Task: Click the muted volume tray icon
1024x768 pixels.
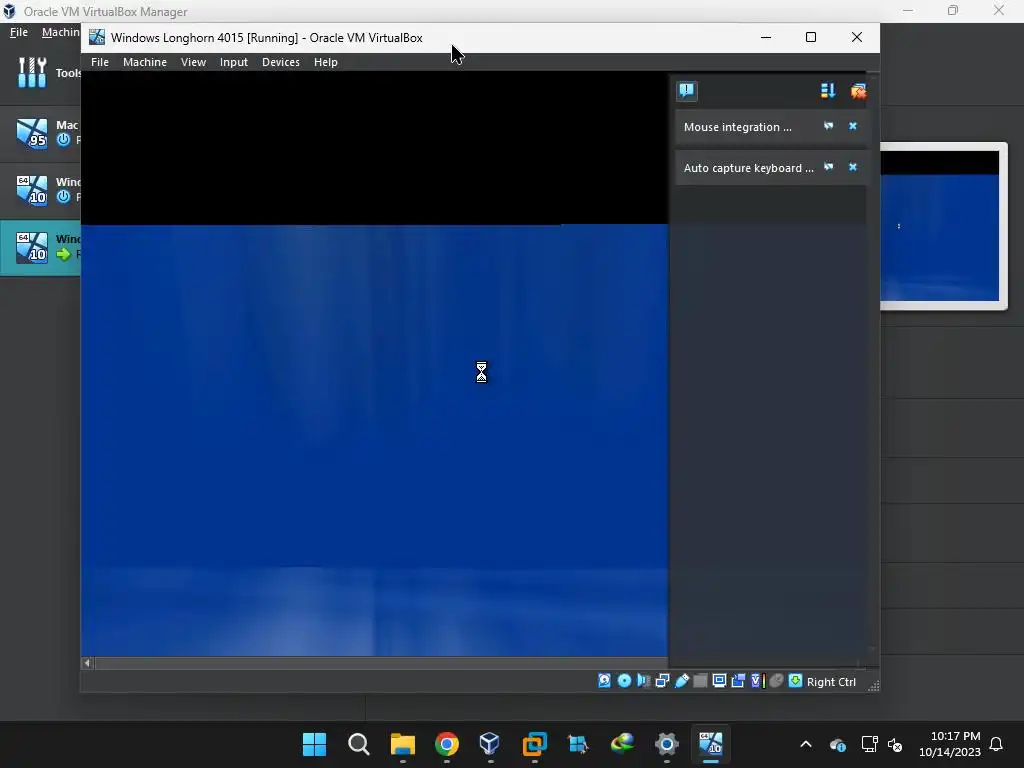Action: pos(895,744)
